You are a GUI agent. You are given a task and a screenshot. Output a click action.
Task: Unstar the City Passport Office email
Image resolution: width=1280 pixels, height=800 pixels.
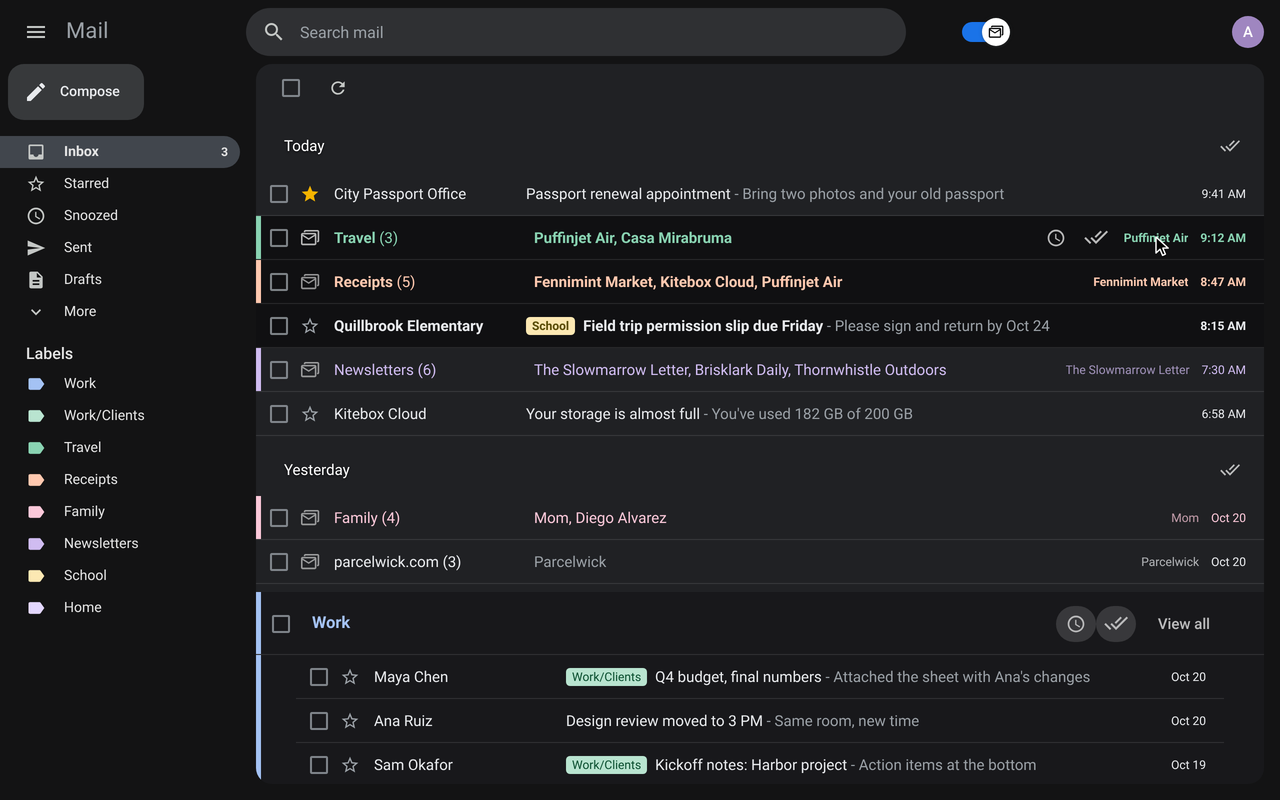point(310,194)
